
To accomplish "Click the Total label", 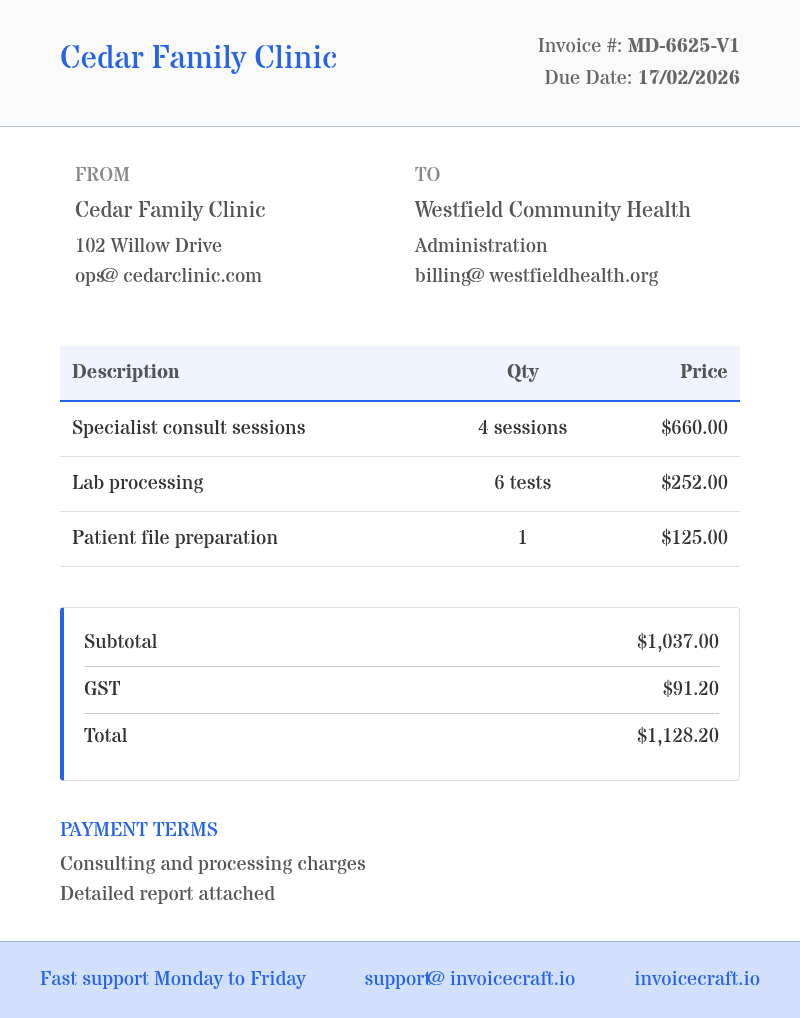I will pyautogui.click(x=106, y=736).
